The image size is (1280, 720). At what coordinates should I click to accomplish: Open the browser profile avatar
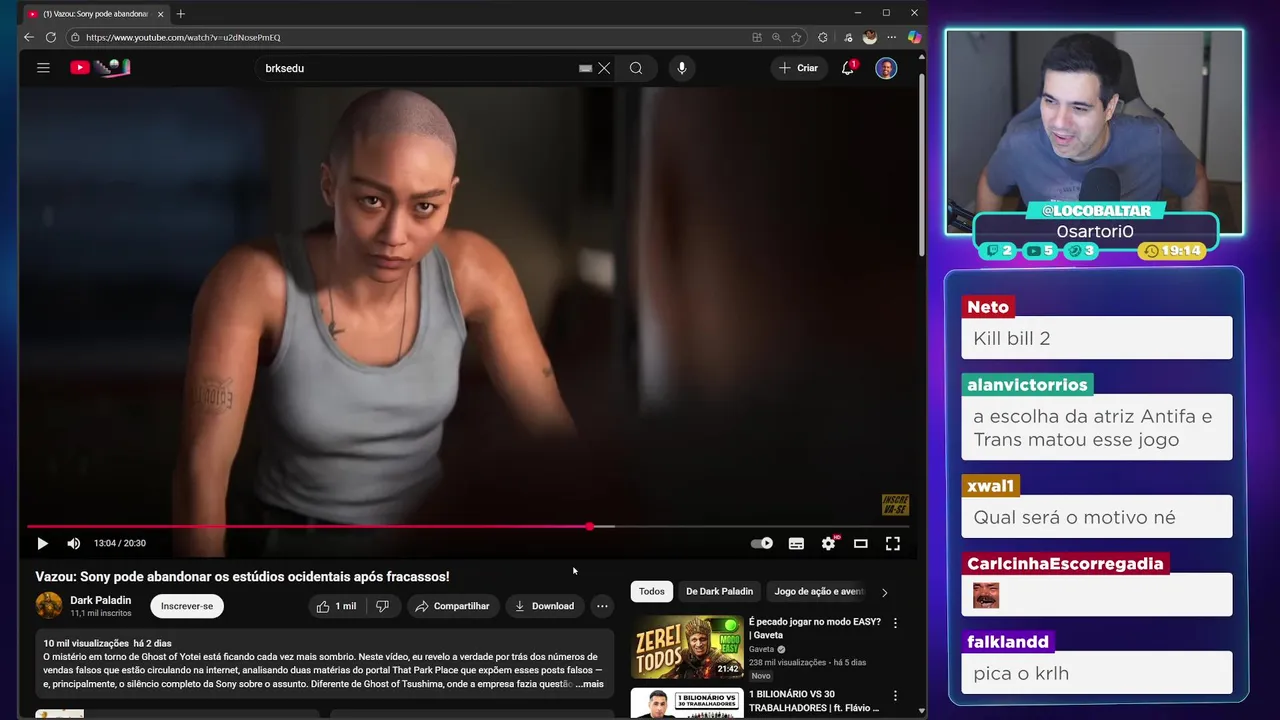[x=870, y=37]
